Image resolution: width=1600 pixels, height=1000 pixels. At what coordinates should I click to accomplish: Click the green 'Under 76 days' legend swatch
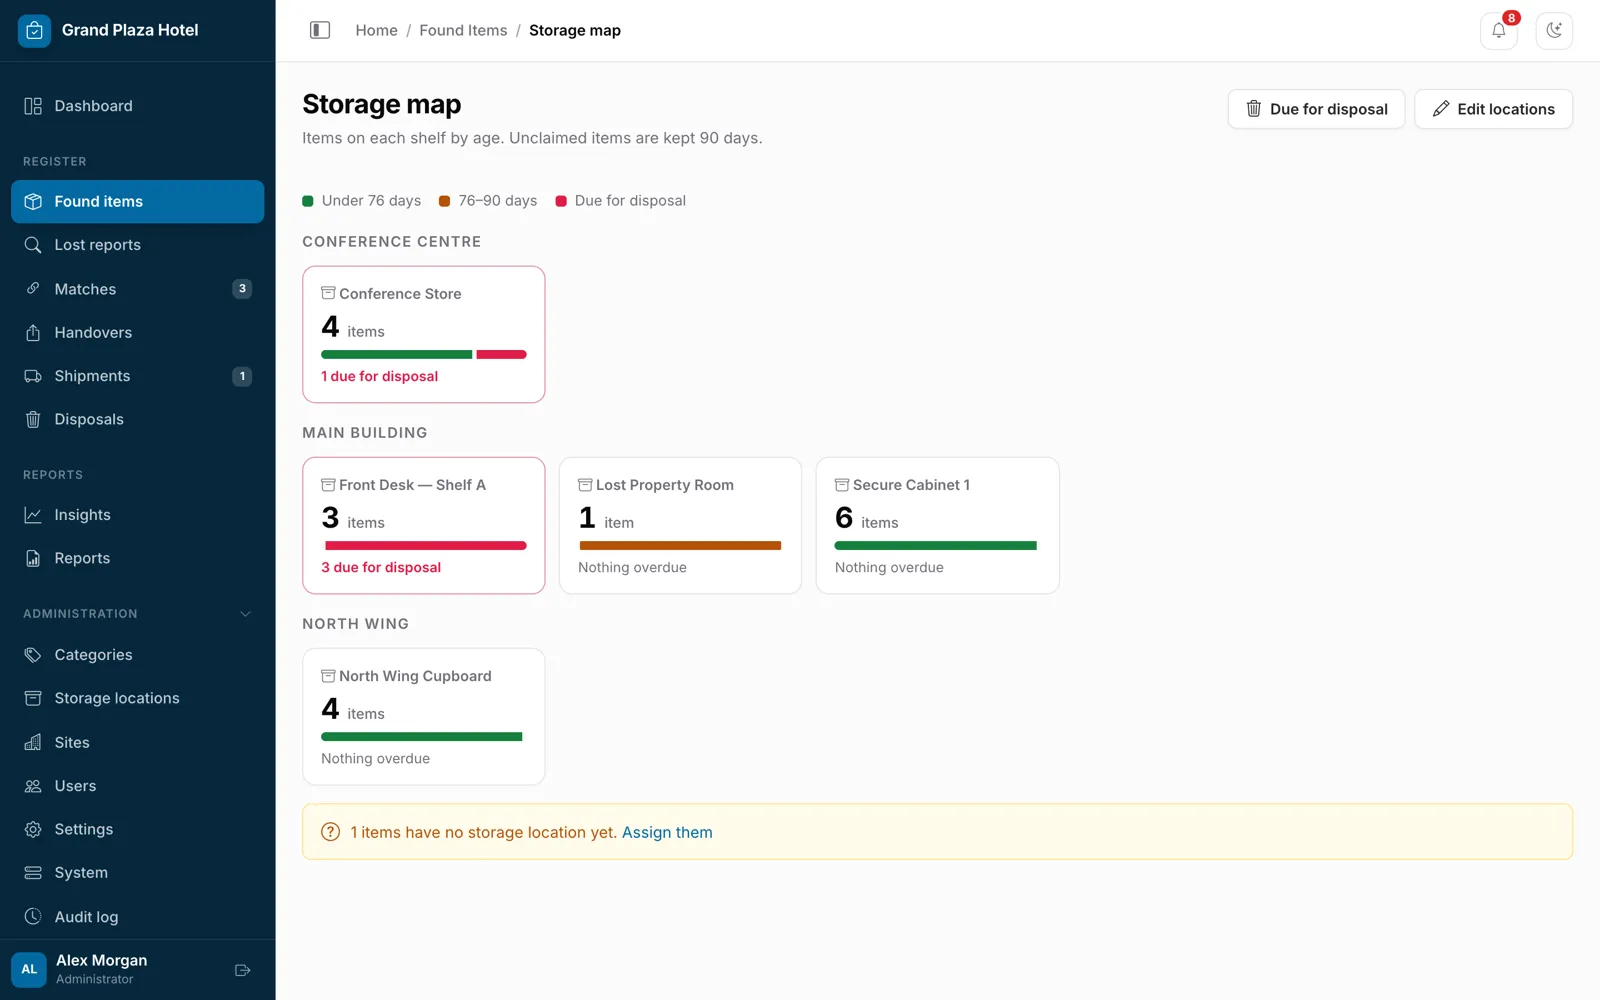[x=308, y=201]
